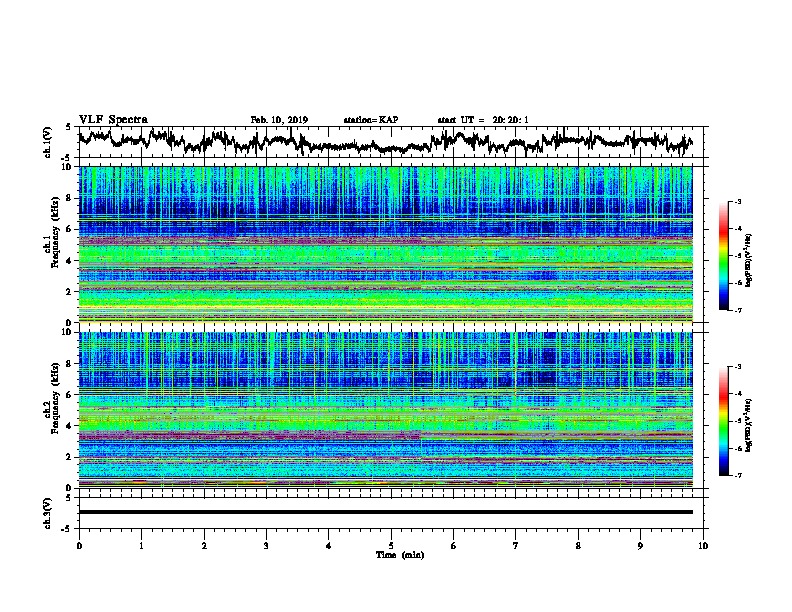Click the ch.1 voltage waveform trace

click(x=385, y=142)
